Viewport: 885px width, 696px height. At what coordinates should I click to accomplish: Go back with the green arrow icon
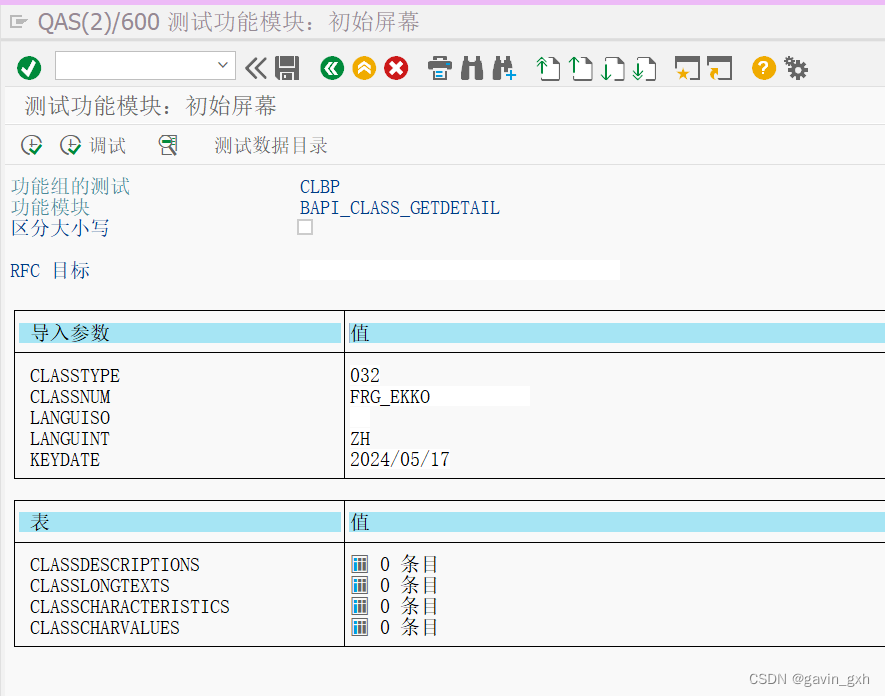(331, 68)
